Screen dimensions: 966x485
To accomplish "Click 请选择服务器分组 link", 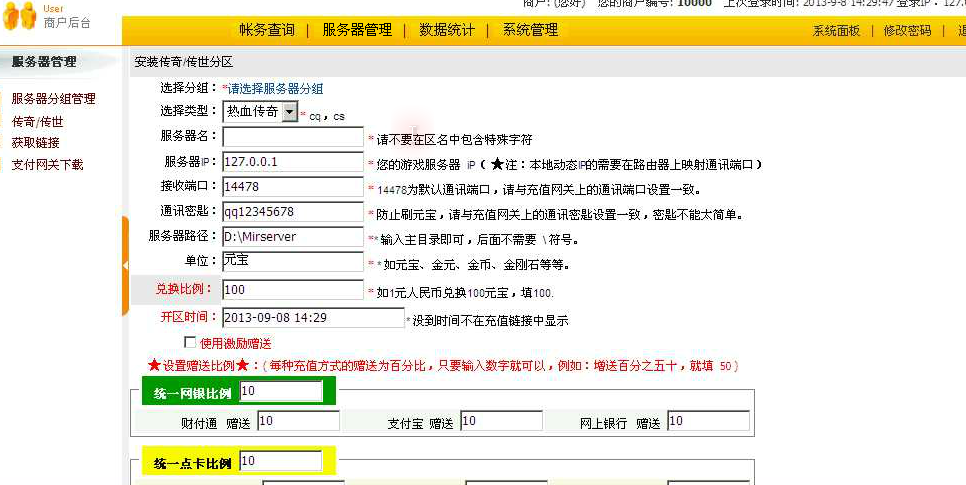I will click(x=275, y=89).
